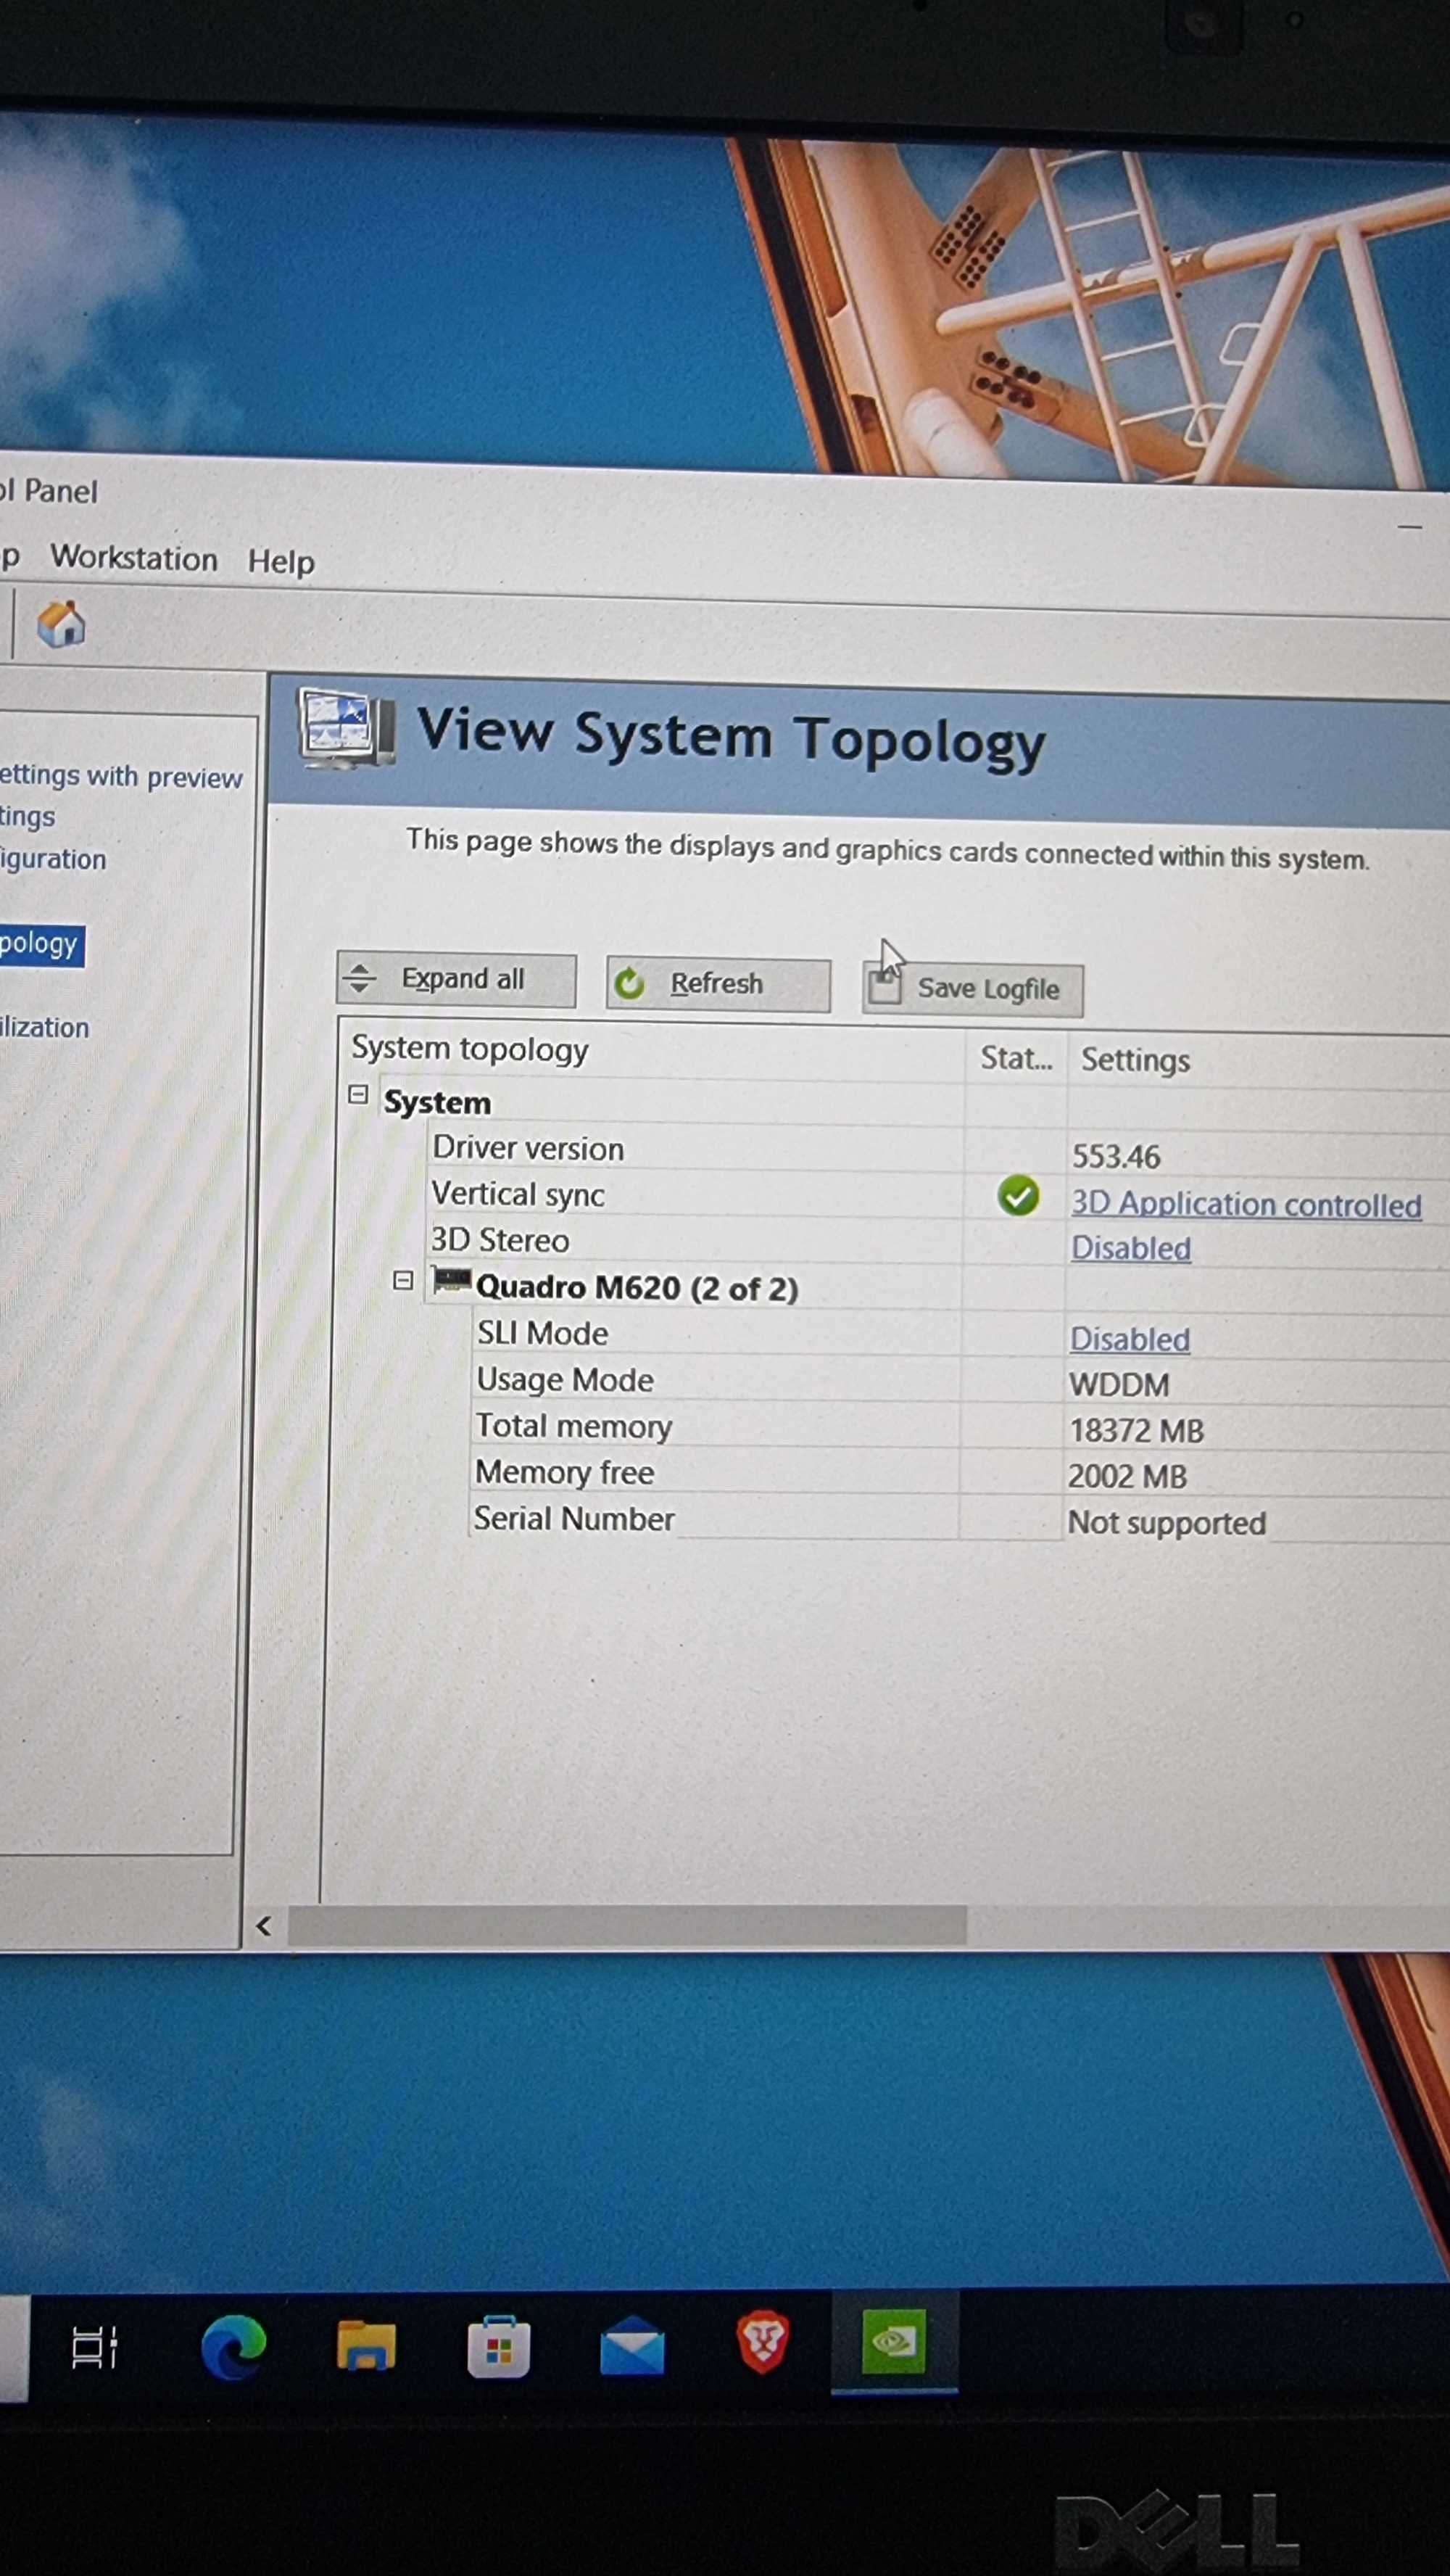This screenshot has width=1450, height=2576.
Task: Select the Quadro M620 (2 of 2) item
Action: pos(637,1287)
